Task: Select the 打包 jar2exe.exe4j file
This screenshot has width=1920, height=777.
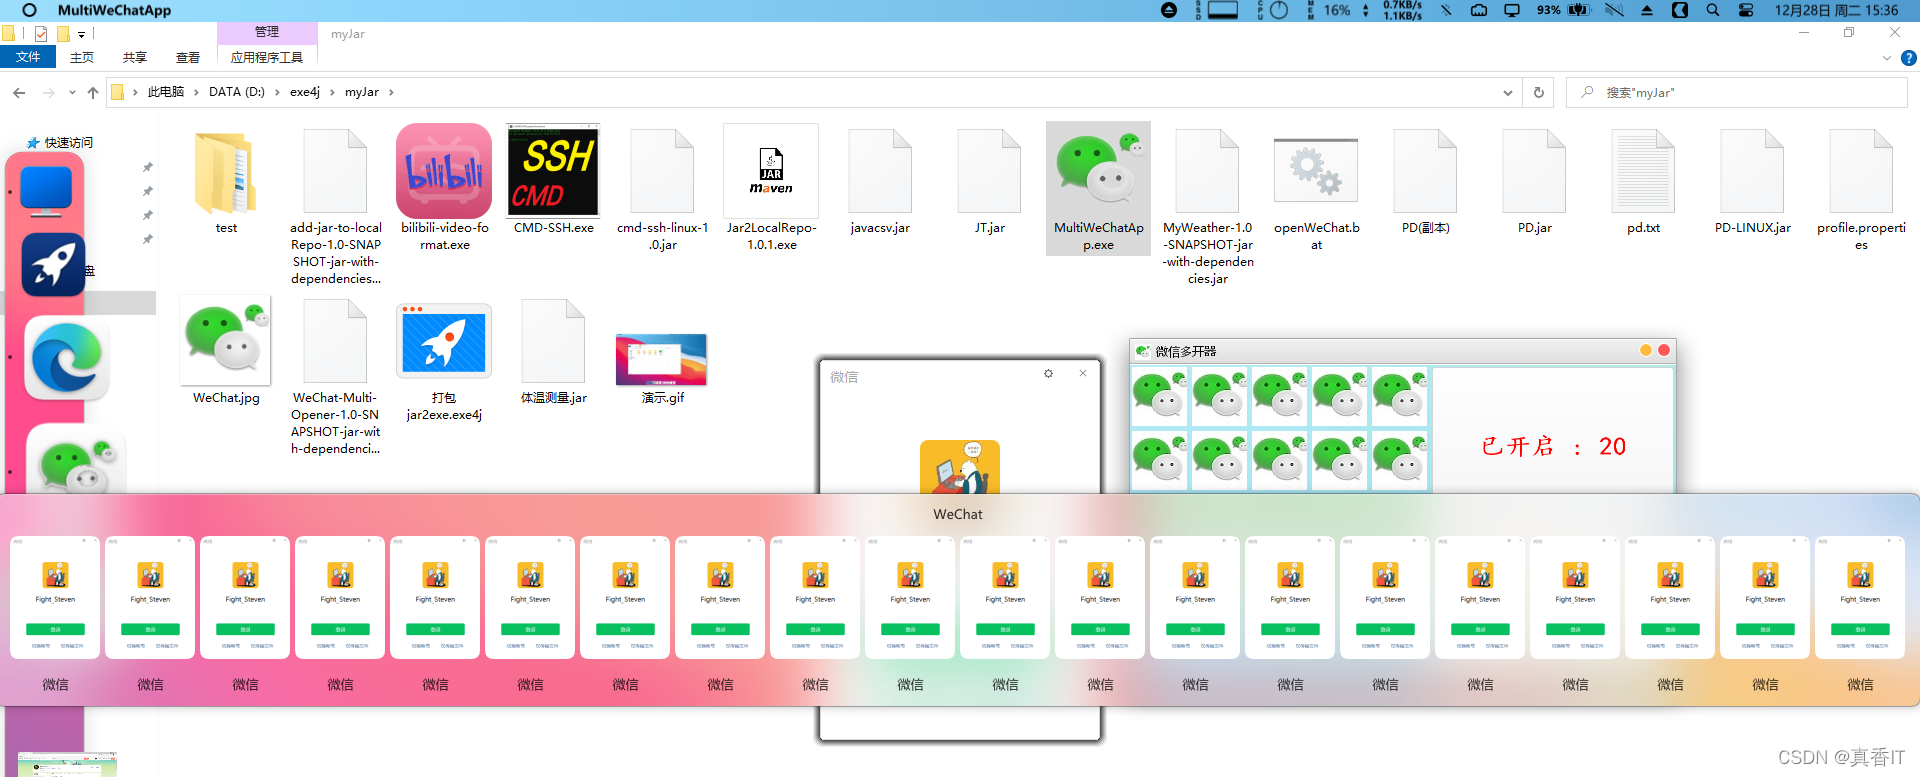Action: [x=444, y=342]
